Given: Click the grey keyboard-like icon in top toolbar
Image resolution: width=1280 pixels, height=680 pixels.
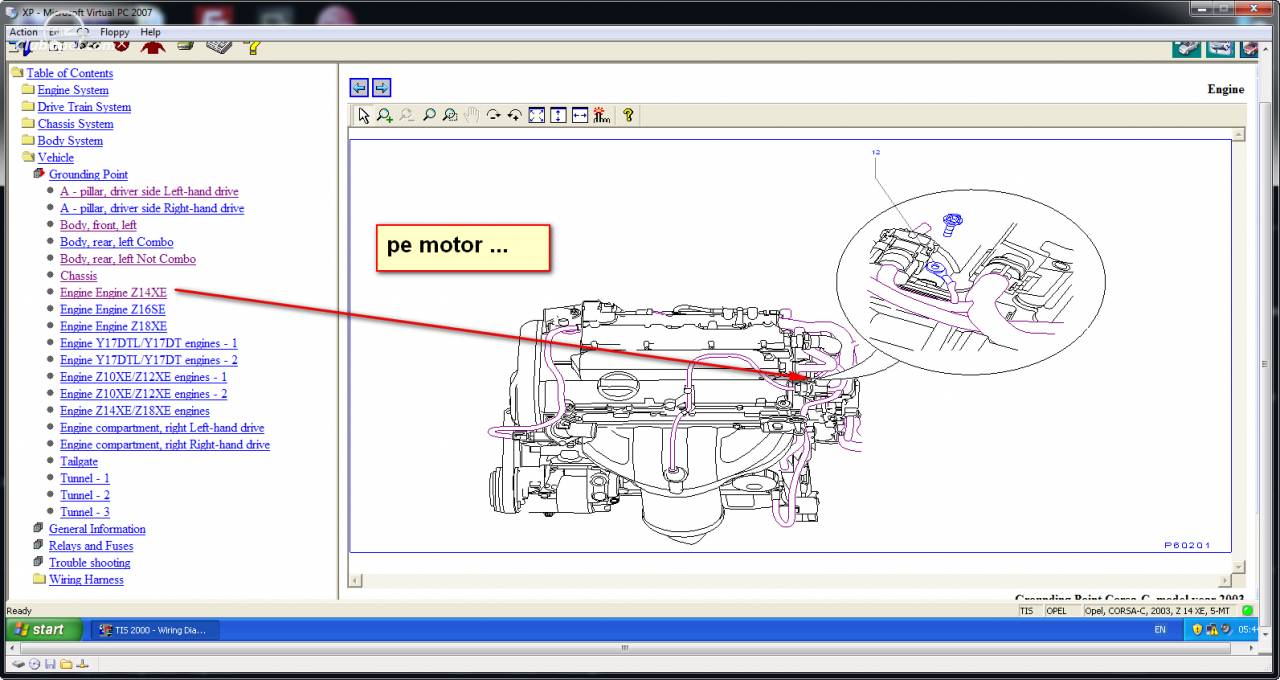Looking at the screenshot, I should [x=219, y=46].
